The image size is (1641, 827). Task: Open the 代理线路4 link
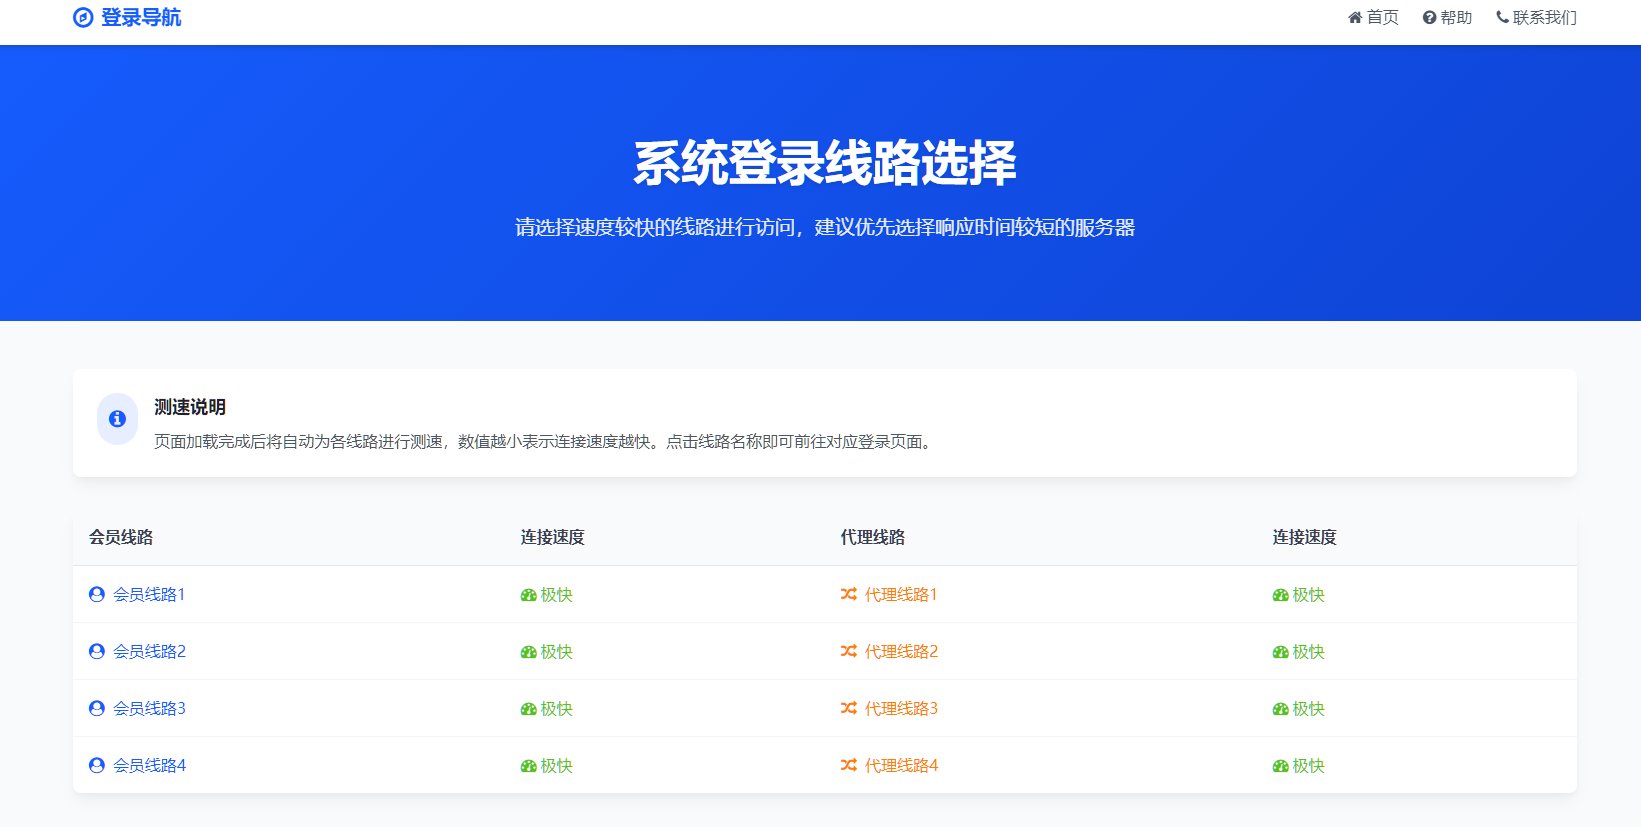[x=901, y=766]
